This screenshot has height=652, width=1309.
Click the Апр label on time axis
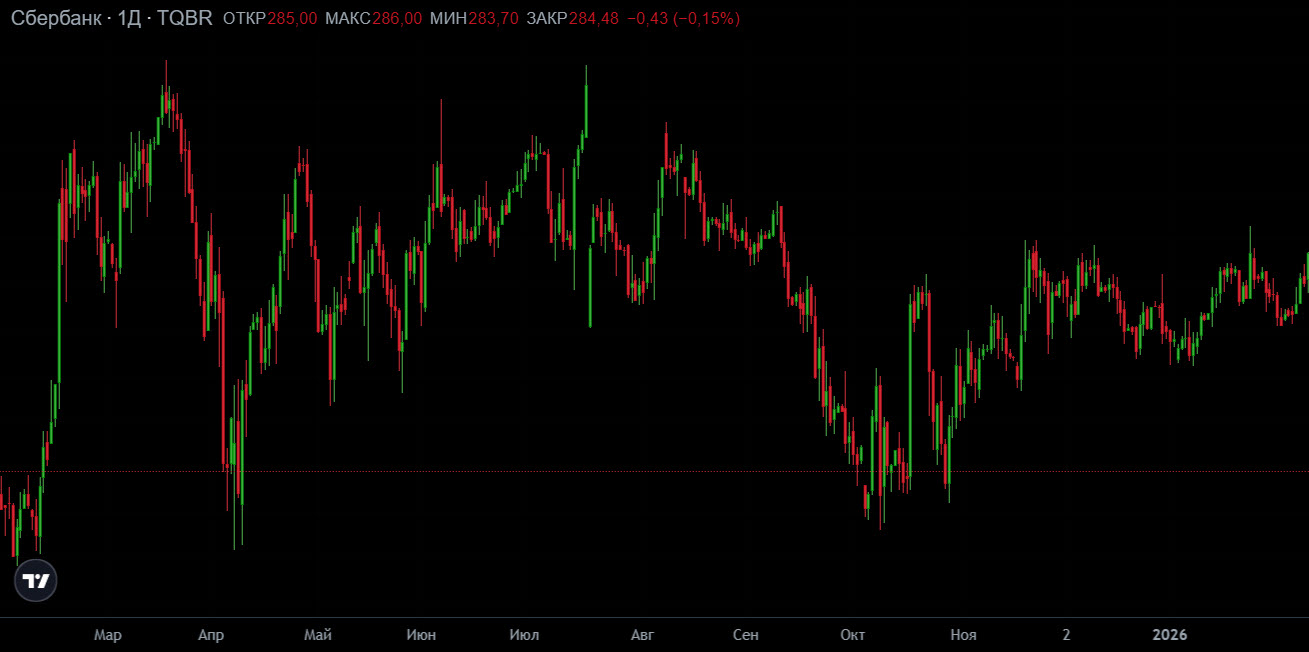point(211,635)
